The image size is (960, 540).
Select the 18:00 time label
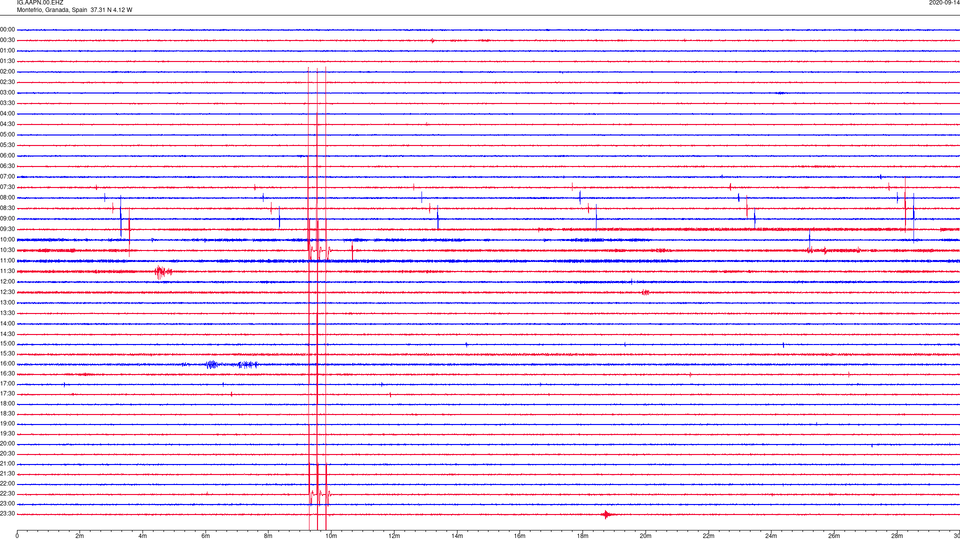pos(7,403)
